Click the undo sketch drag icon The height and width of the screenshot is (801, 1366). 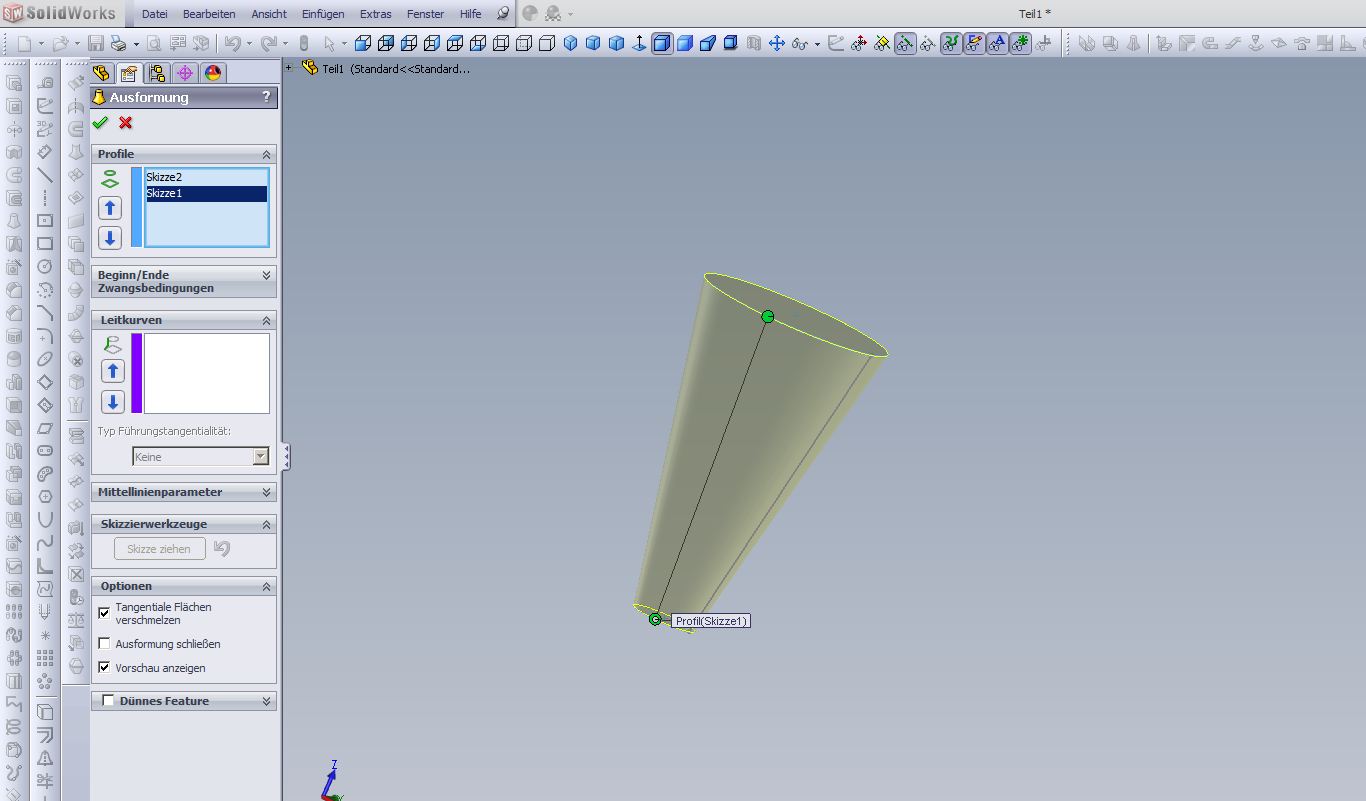coord(222,548)
